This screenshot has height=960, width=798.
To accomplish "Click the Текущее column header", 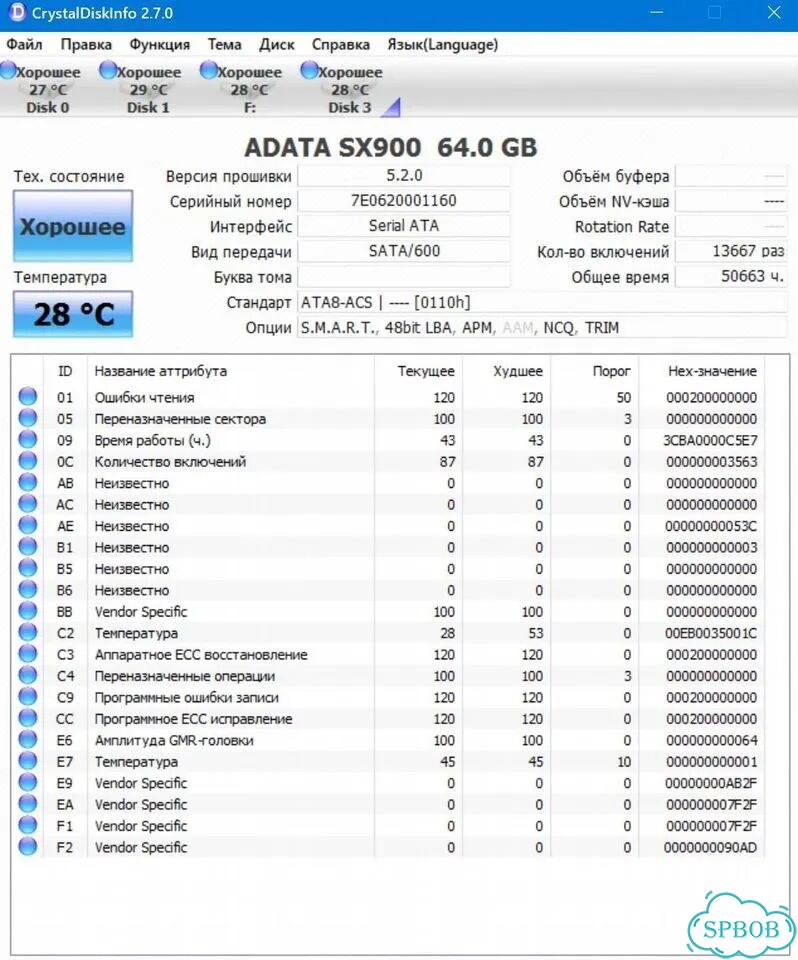I will click(x=426, y=371).
